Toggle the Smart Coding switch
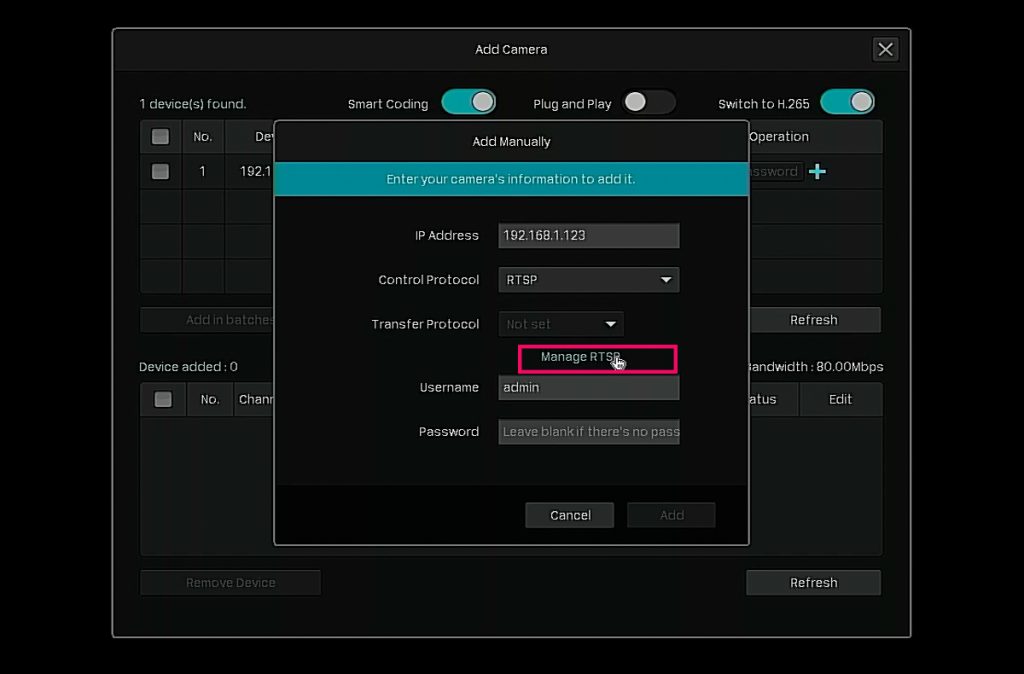Image resolution: width=1024 pixels, height=674 pixels. [x=469, y=102]
